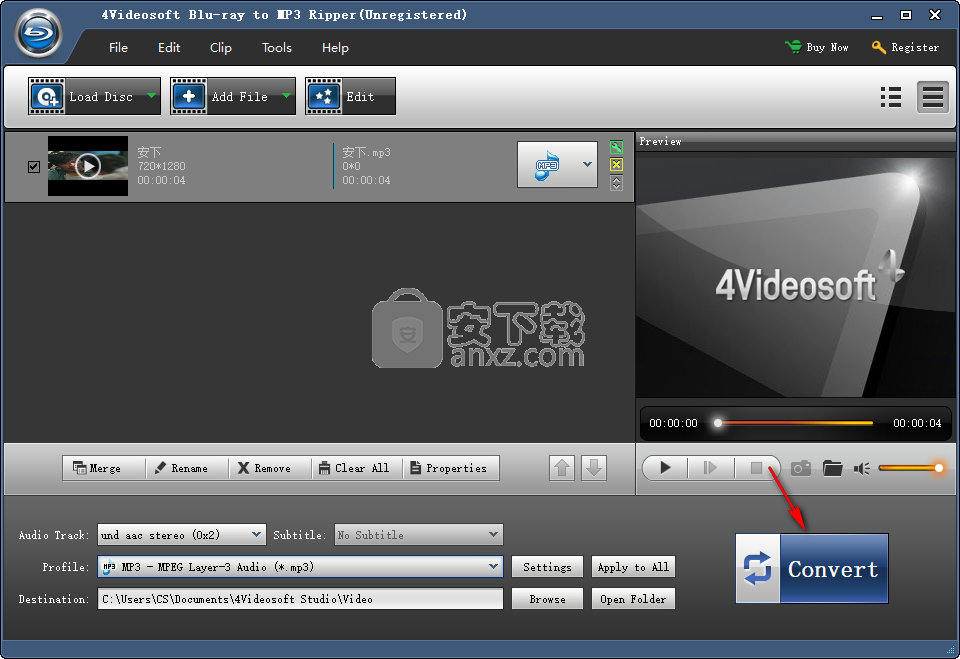Screen dimensions: 960x659
Task: Open the Clip menu
Action: pyautogui.click(x=220, y=48)
